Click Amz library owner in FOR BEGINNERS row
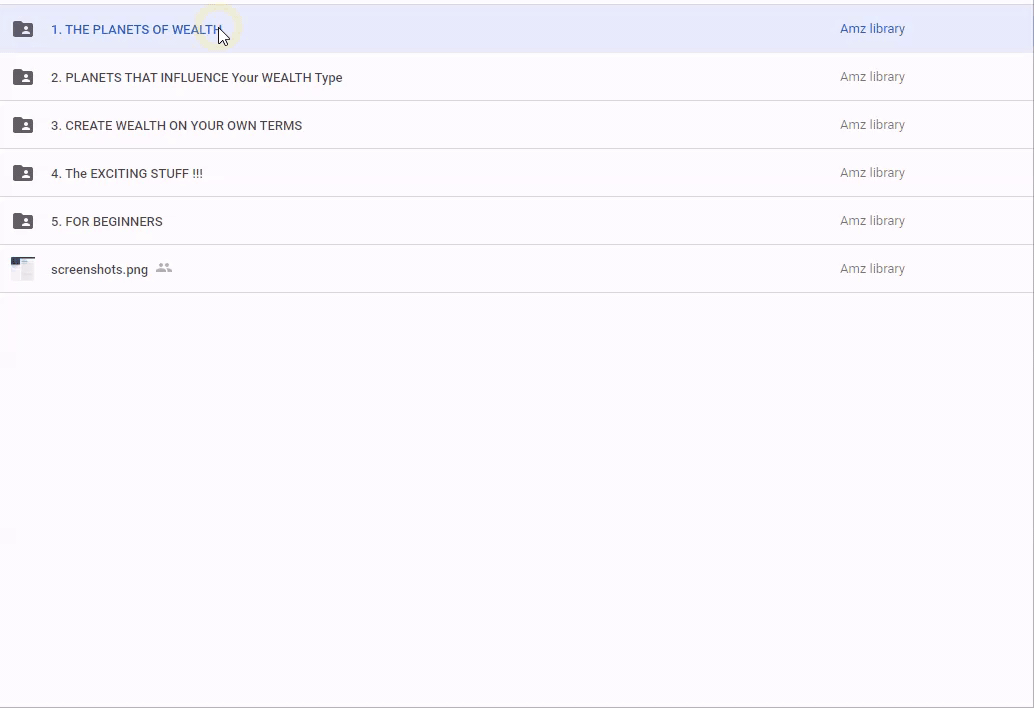The width and height of the screenshot is (1034, 708). (872, 221)
